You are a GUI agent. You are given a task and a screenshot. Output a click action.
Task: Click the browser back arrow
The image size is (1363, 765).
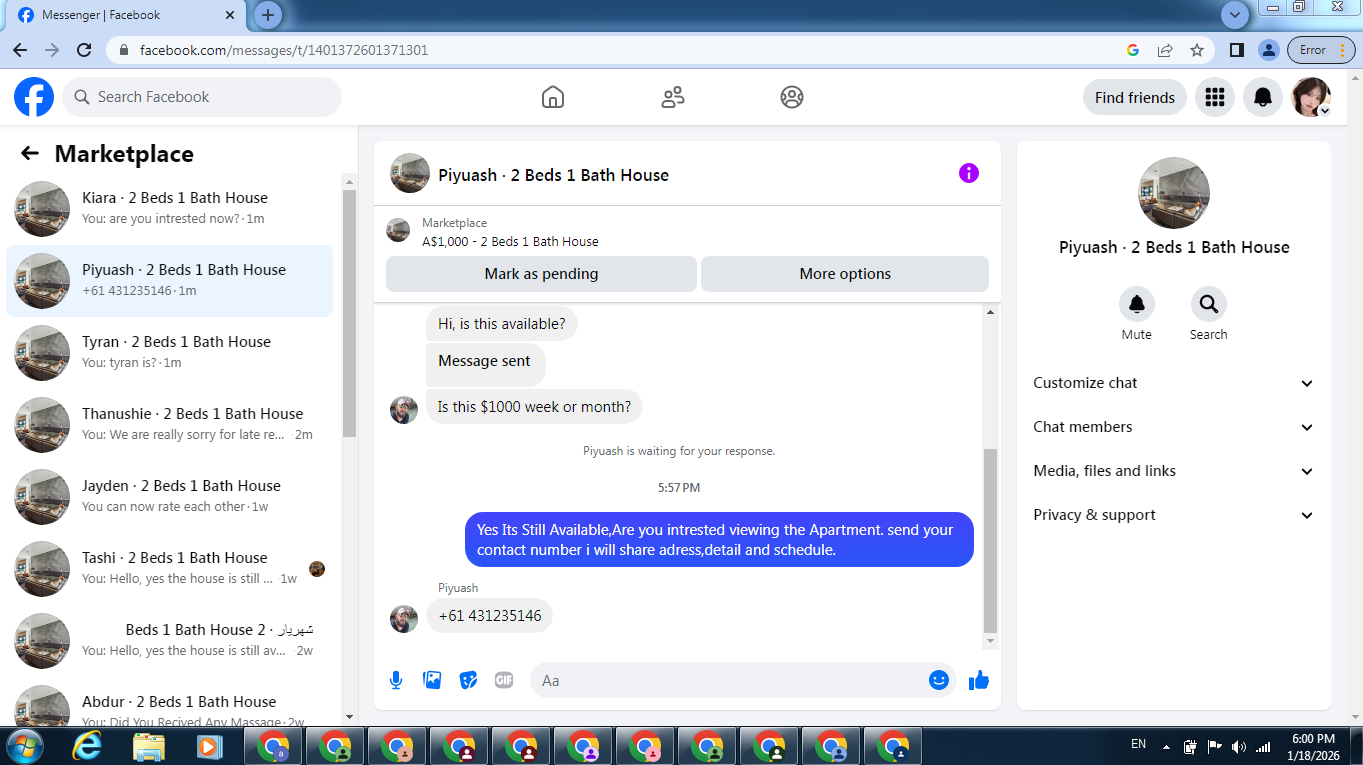[21, 50]
